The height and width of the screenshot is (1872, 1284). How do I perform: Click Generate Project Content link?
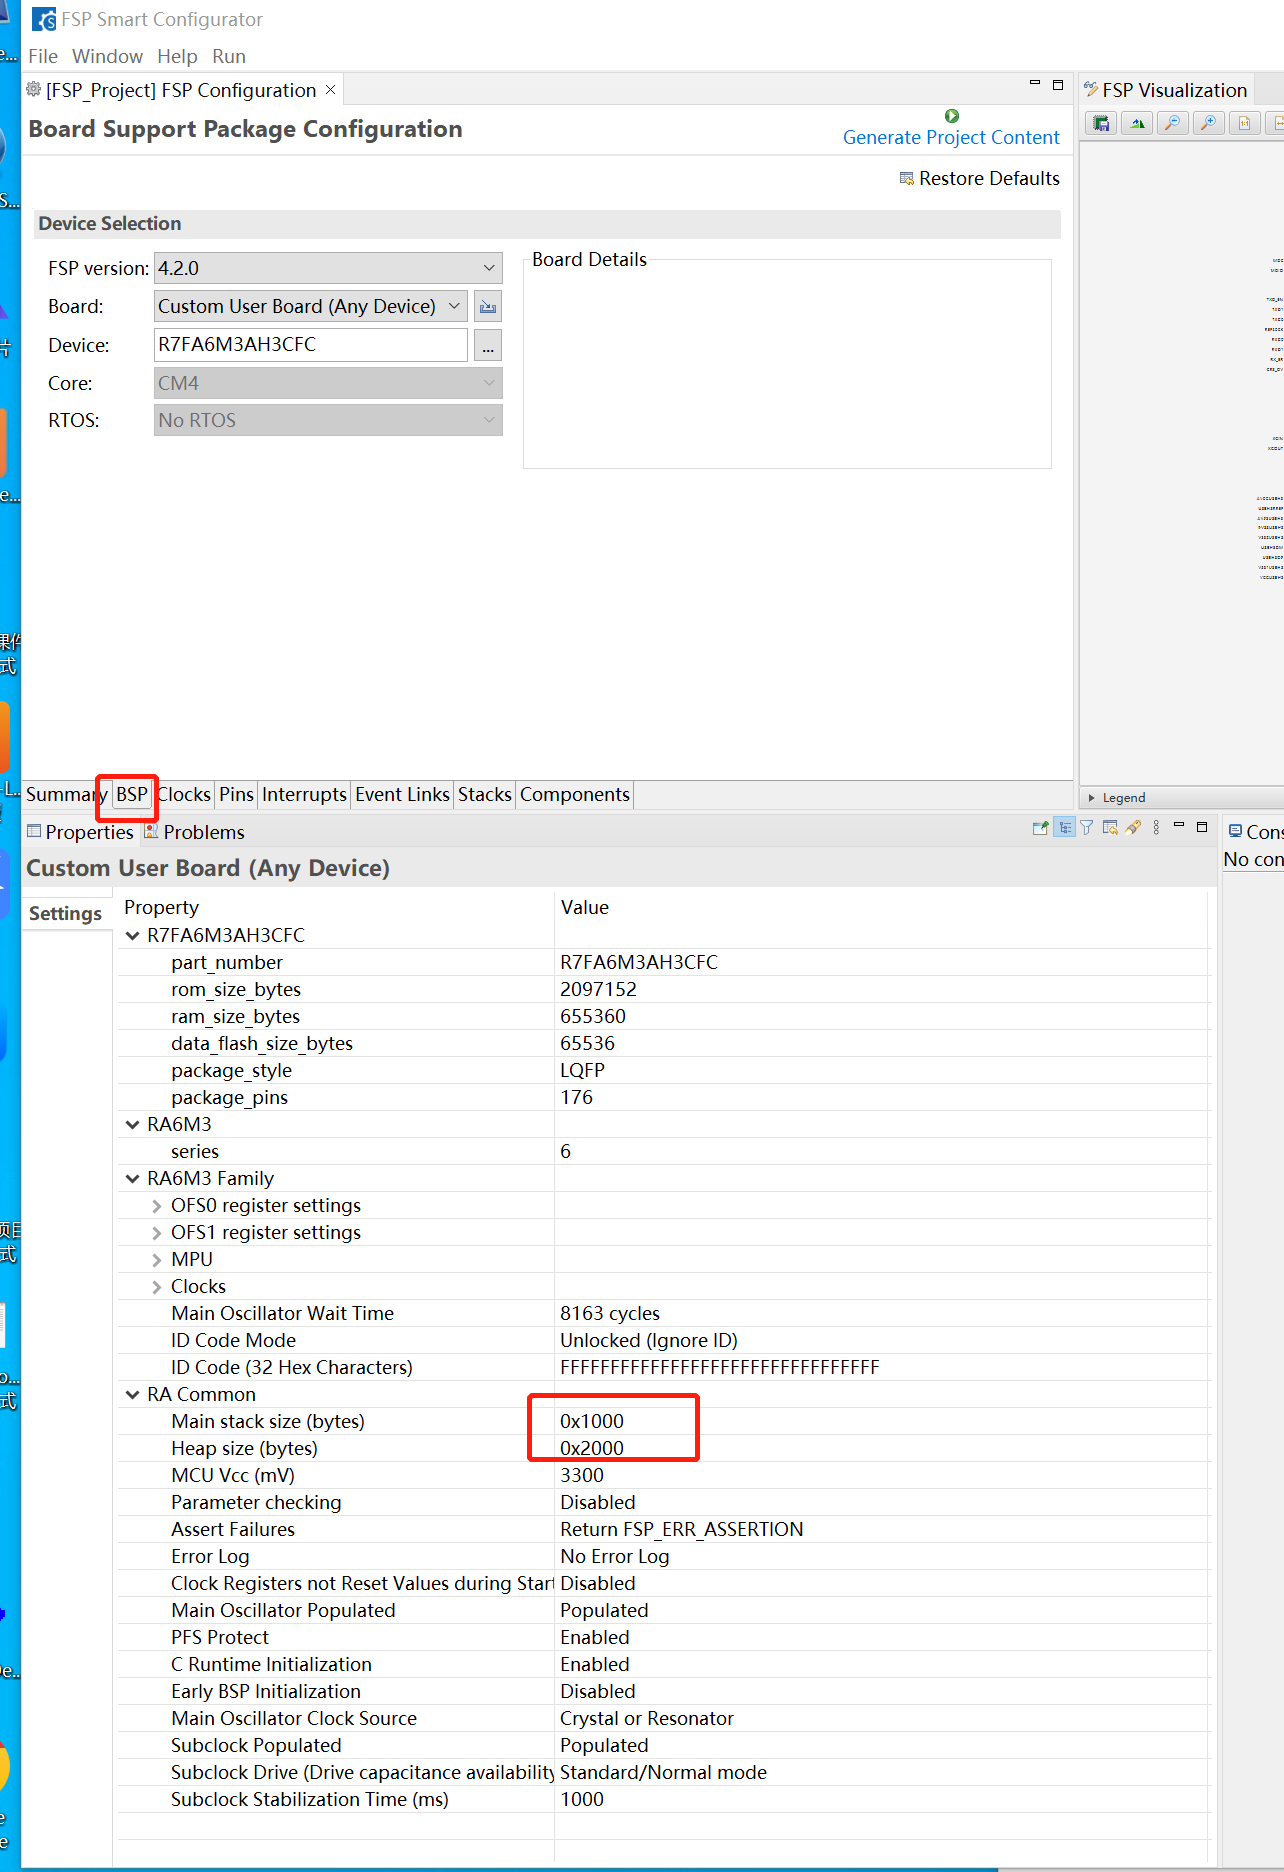[951, 138]
